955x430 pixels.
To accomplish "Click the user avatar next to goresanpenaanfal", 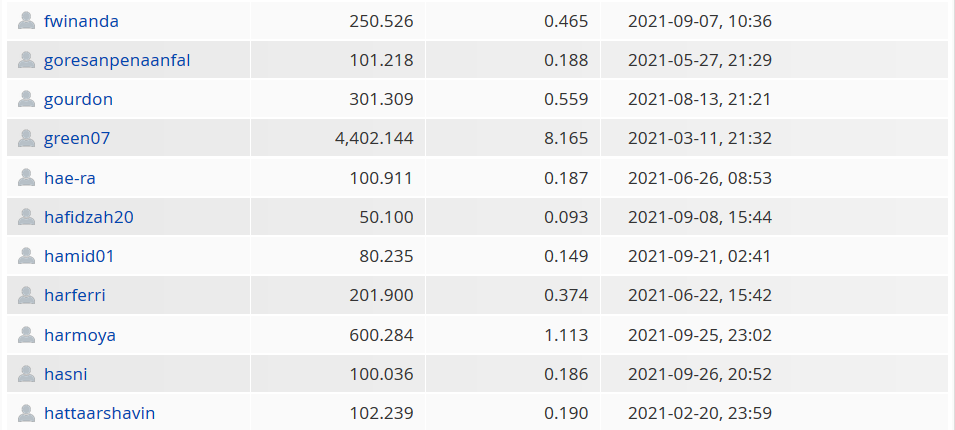I will click(x=26, y=60).
